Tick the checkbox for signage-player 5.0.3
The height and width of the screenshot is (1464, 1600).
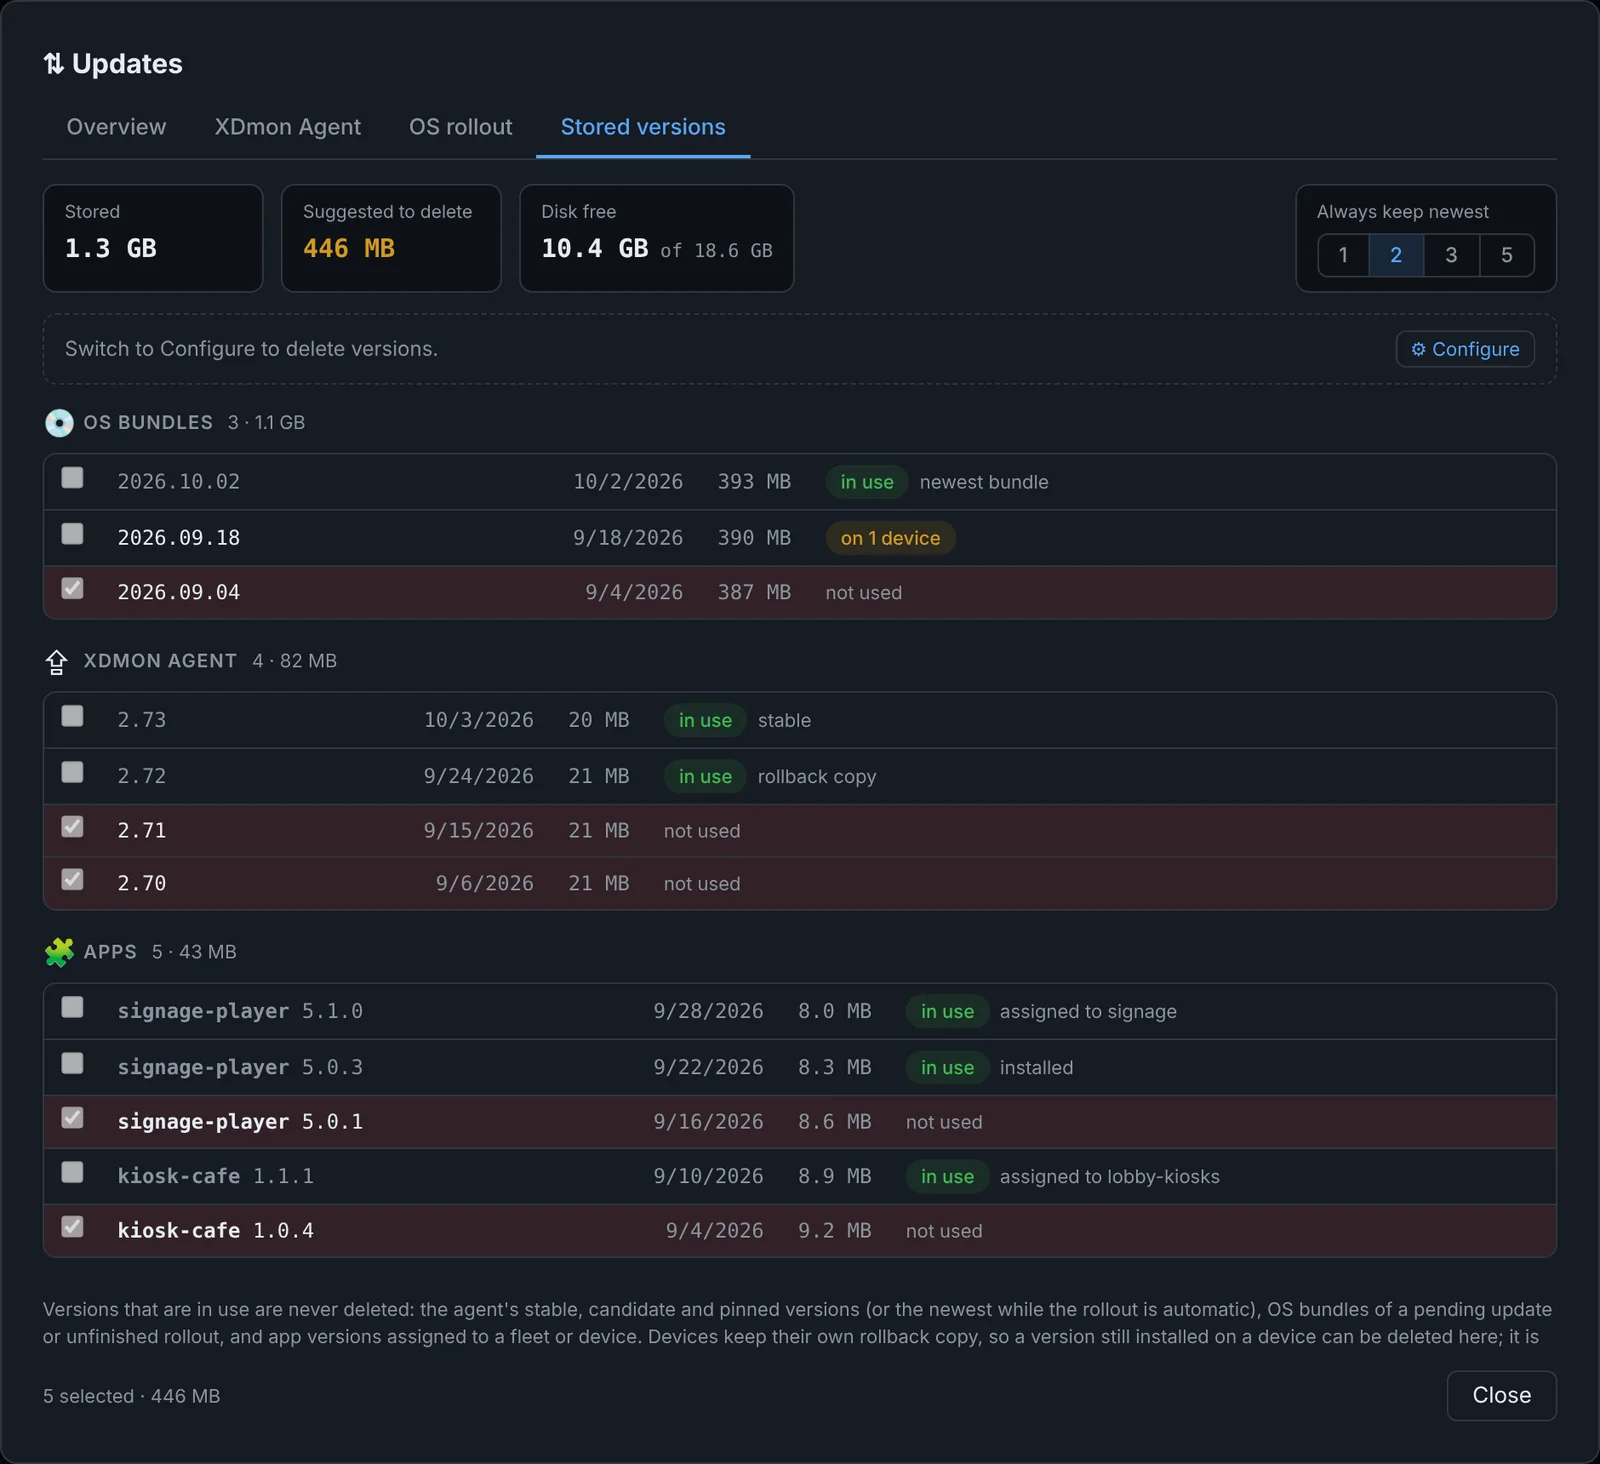point(72,1063)
